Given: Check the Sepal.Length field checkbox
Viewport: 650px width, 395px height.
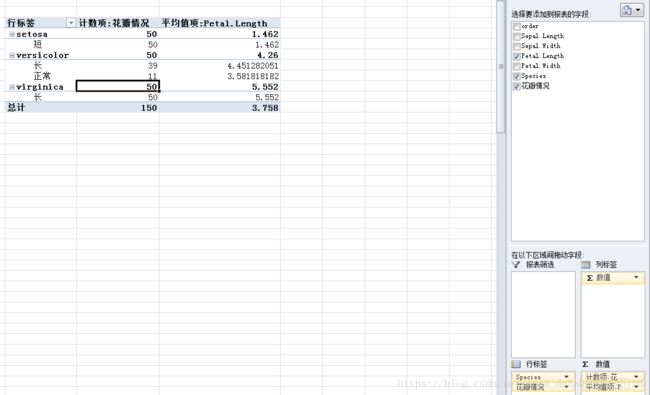Looking at the screenshot, I should click(x=517, y=36).
